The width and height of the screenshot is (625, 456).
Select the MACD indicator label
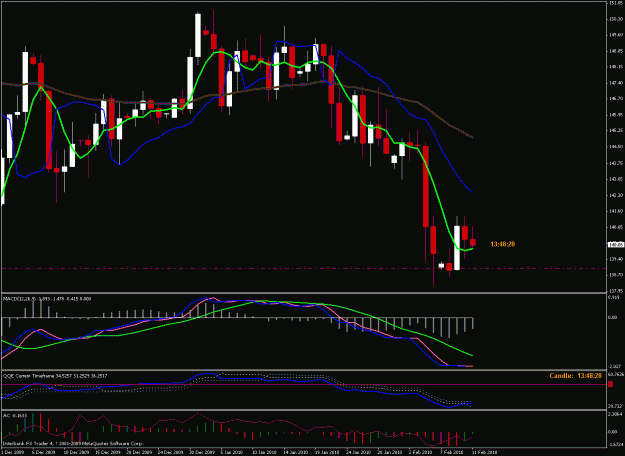[45, 299]
